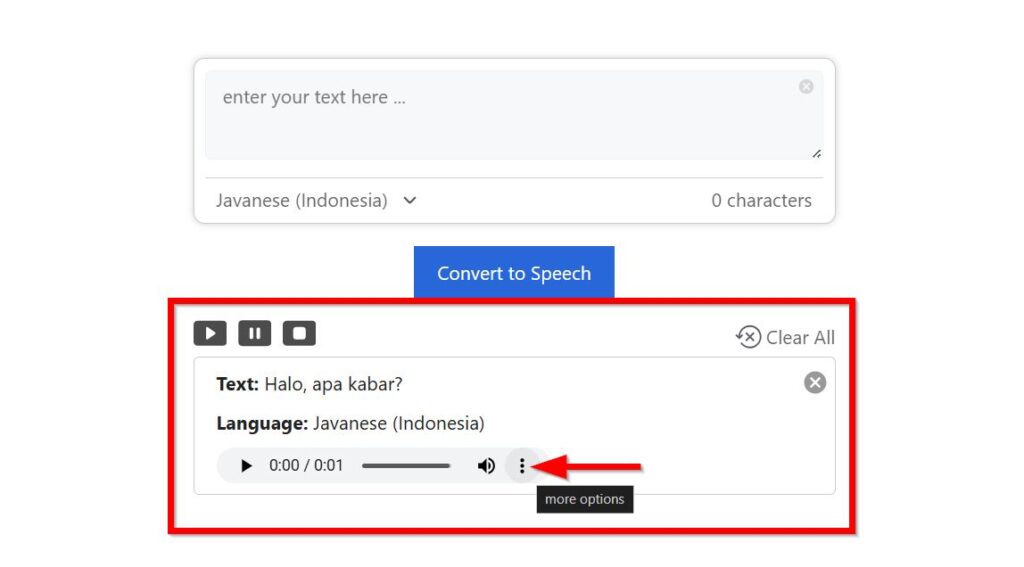Screen dimensions: 1024x567
Task: Clear the text input with the x icon
Action: coord(806,86)
